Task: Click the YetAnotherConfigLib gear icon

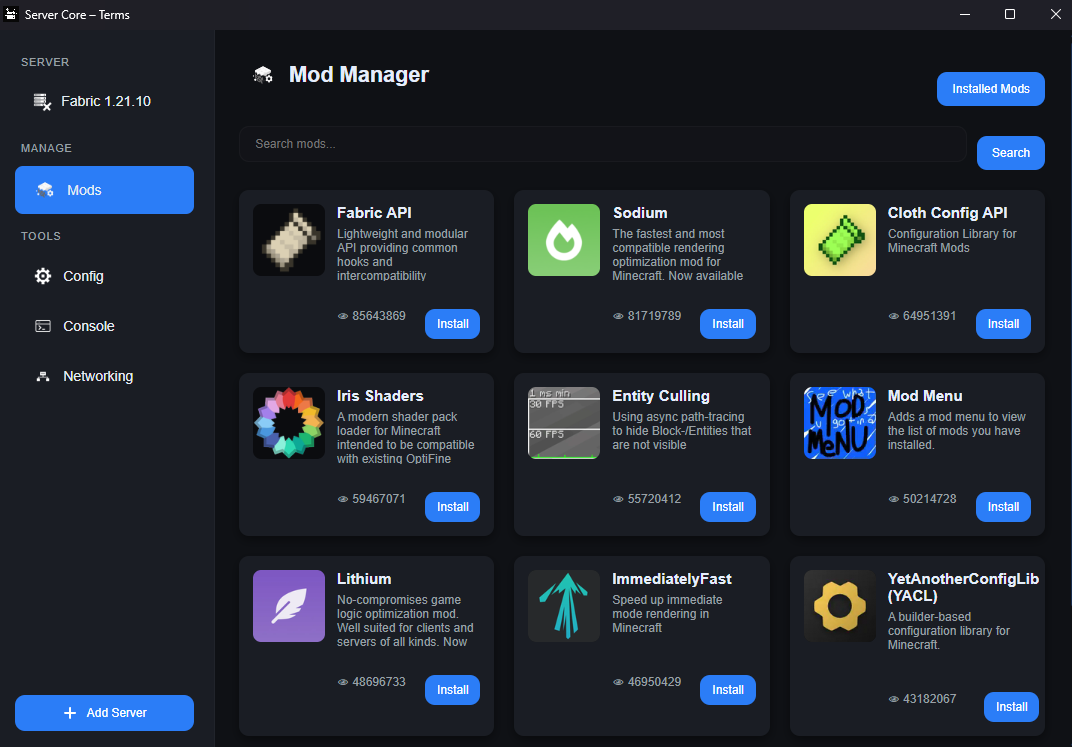Action: point(839,606)
